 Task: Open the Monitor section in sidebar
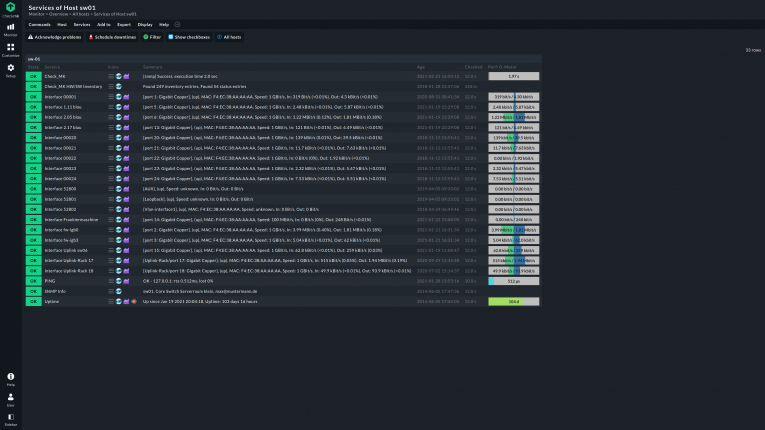[x=10, y=30]
